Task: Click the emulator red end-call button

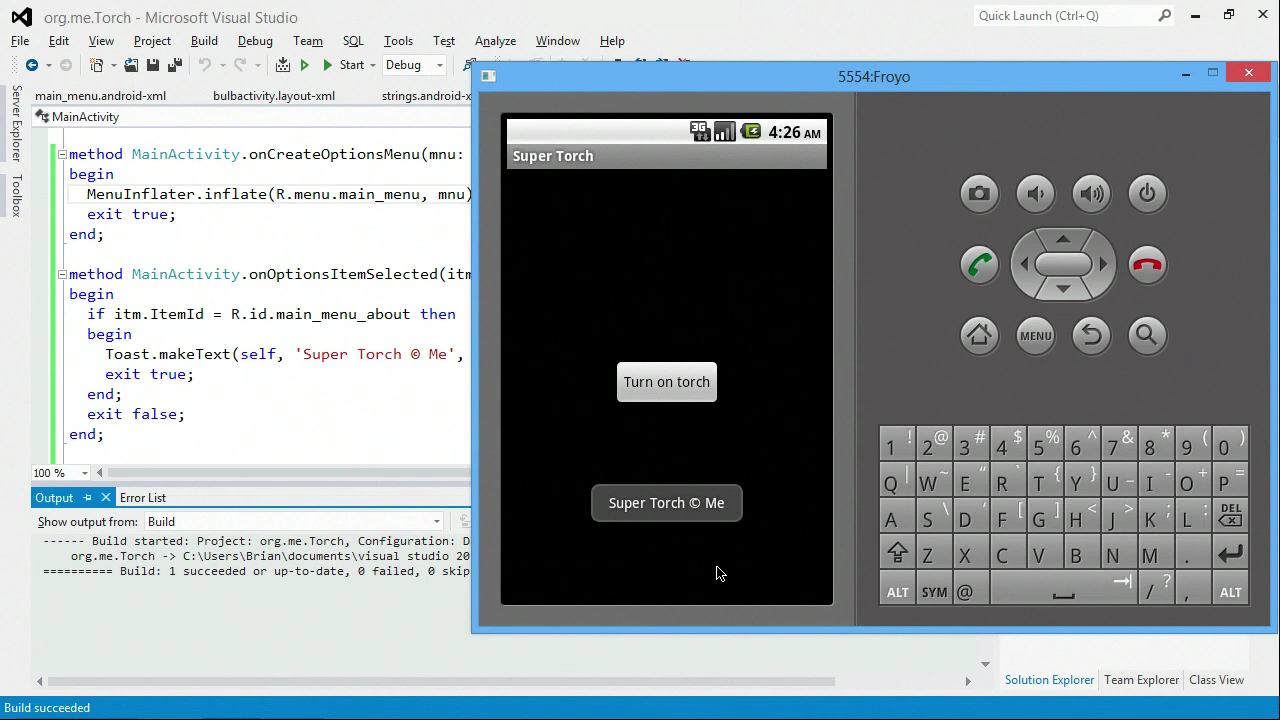Action: [x=1147, y=265]
